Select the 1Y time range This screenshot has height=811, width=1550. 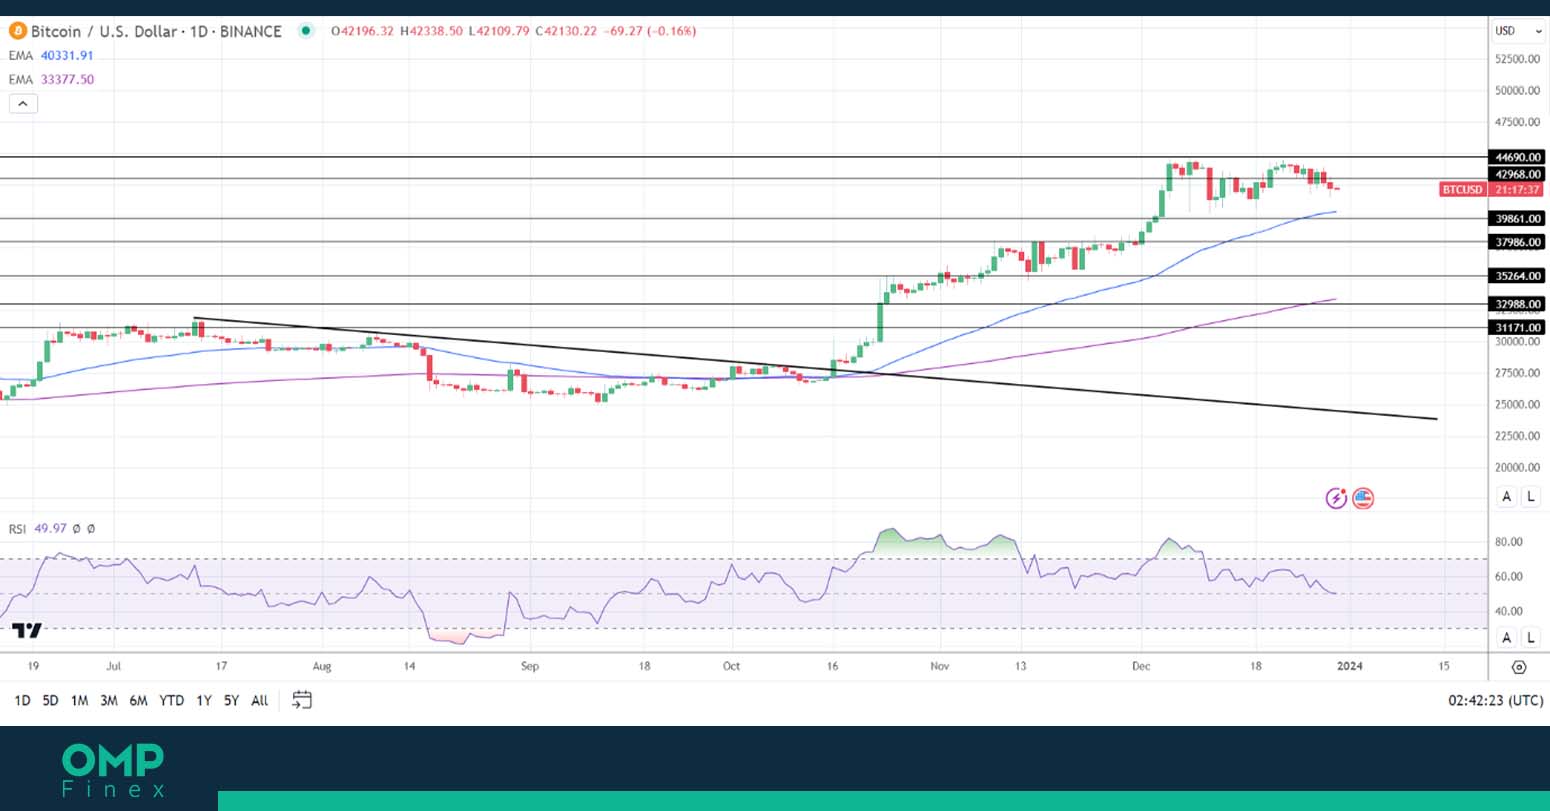pyautogui.click(x=204, y=701)
